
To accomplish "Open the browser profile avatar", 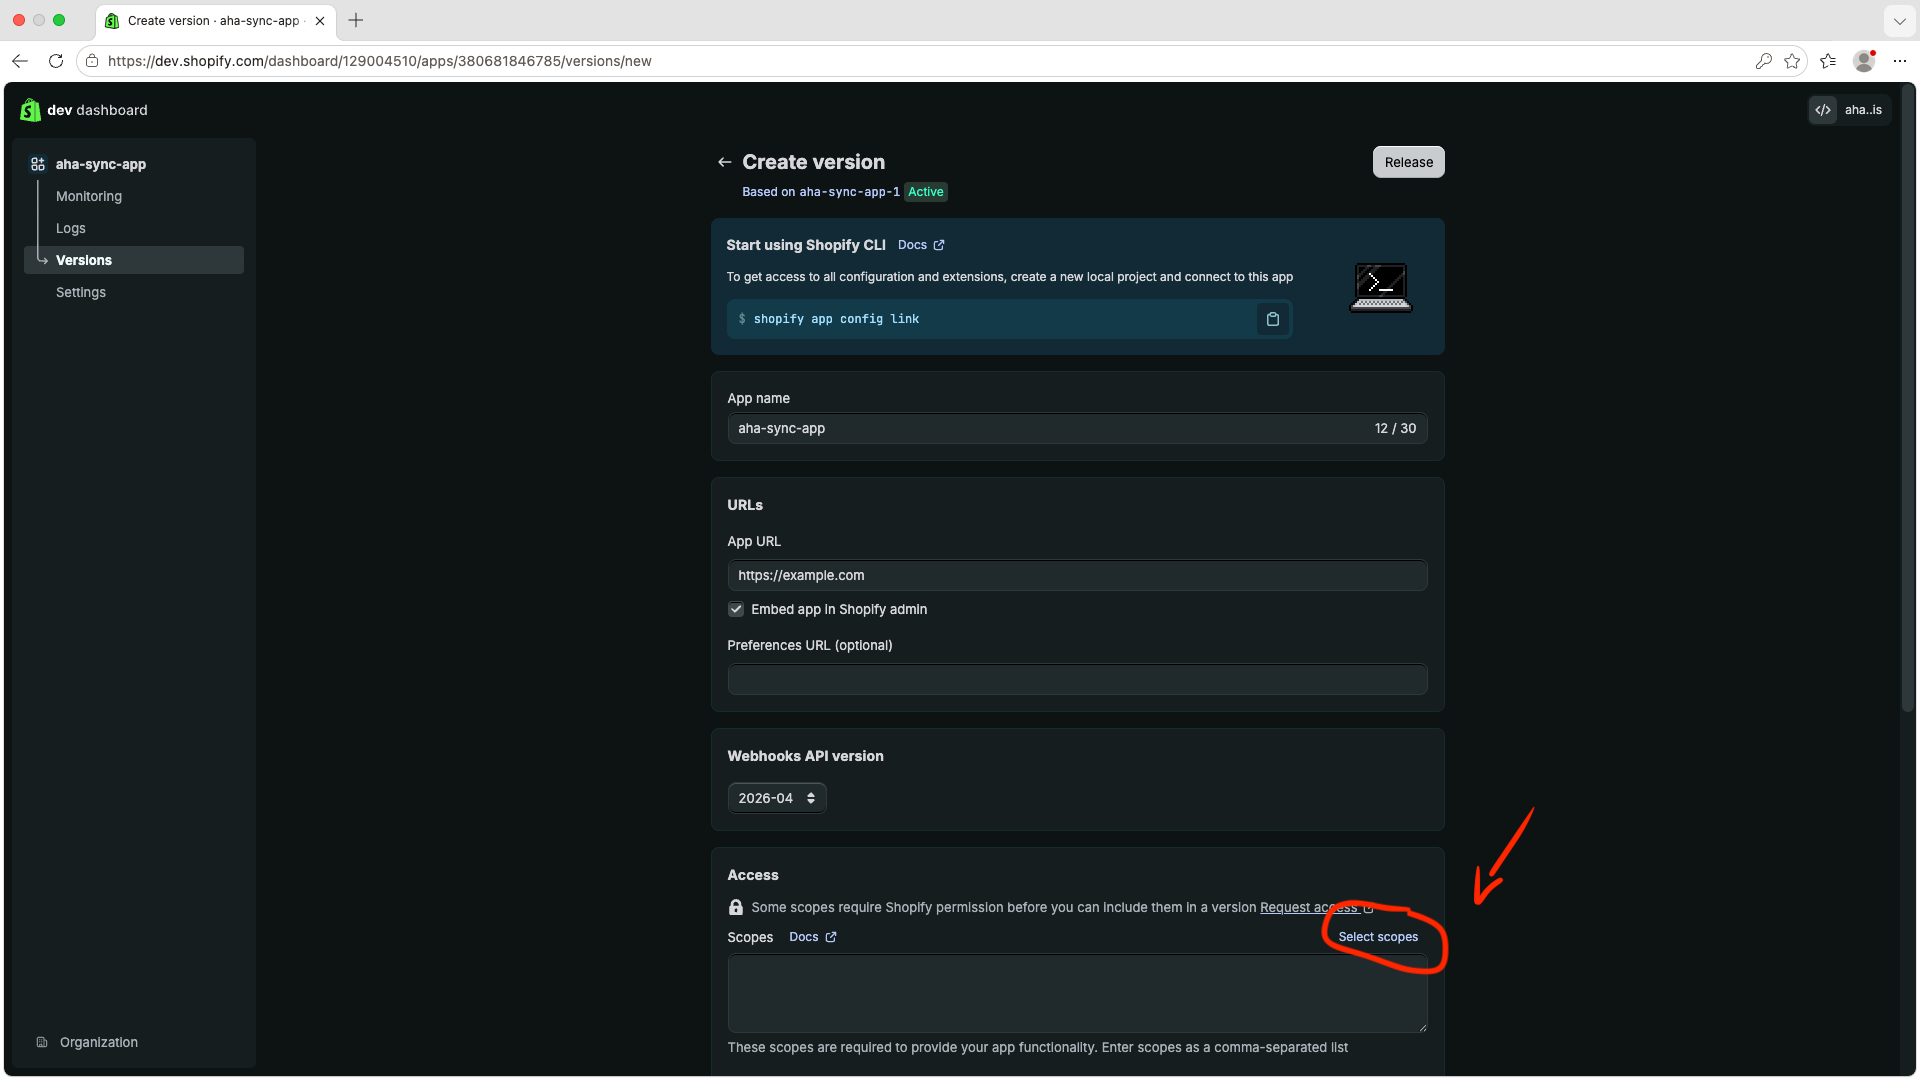I will click(1863, 61).
